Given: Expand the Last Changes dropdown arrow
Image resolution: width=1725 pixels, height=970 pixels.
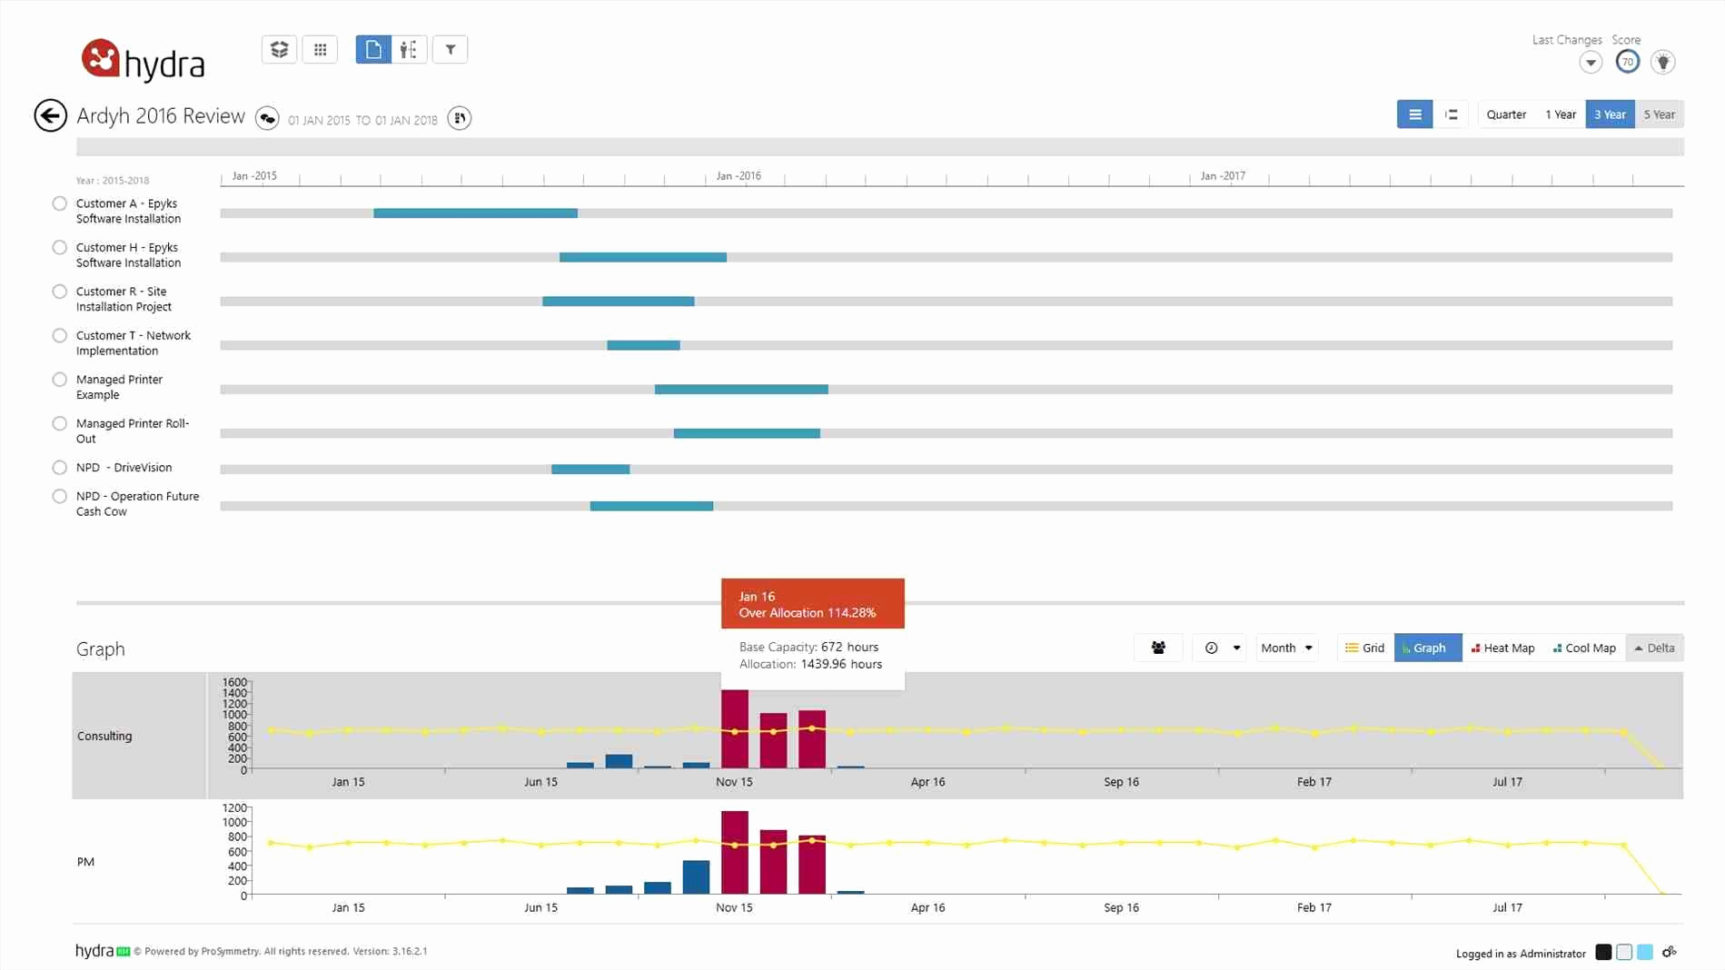Looking at the screenshot, I should click(x=1590, y=62).
